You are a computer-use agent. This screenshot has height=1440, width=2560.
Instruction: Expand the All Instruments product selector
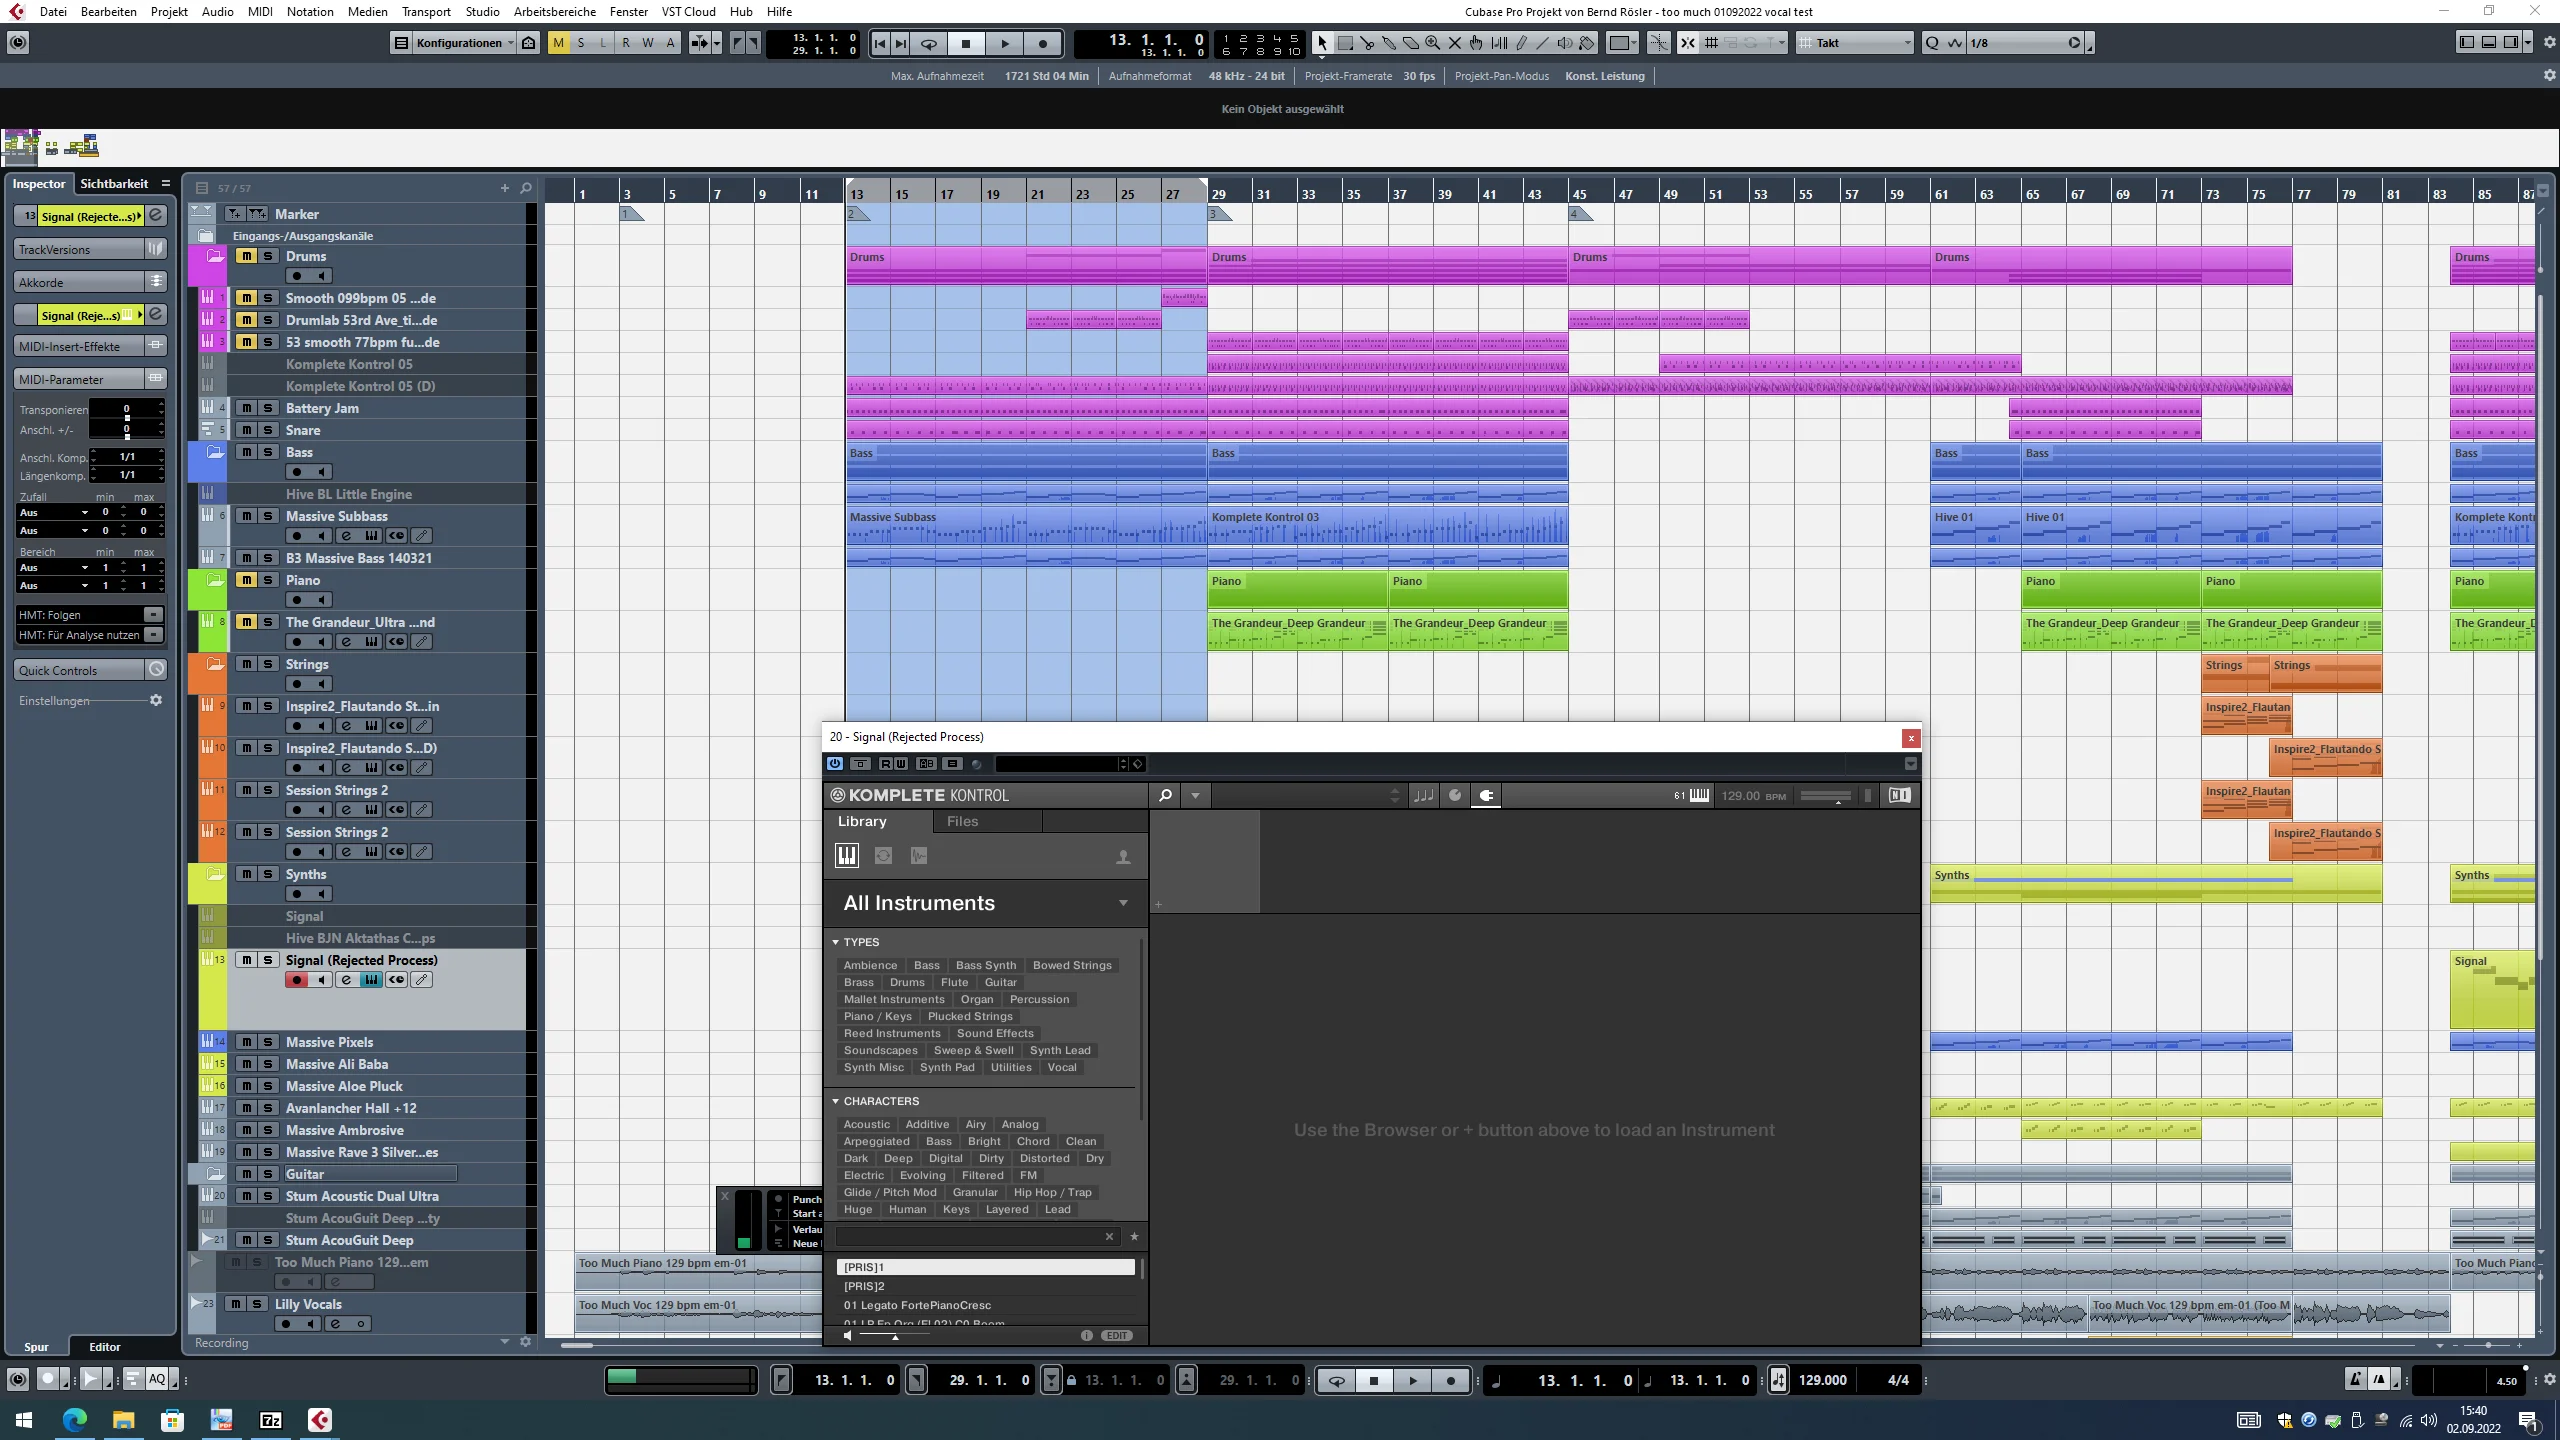tap(1123, 903)
